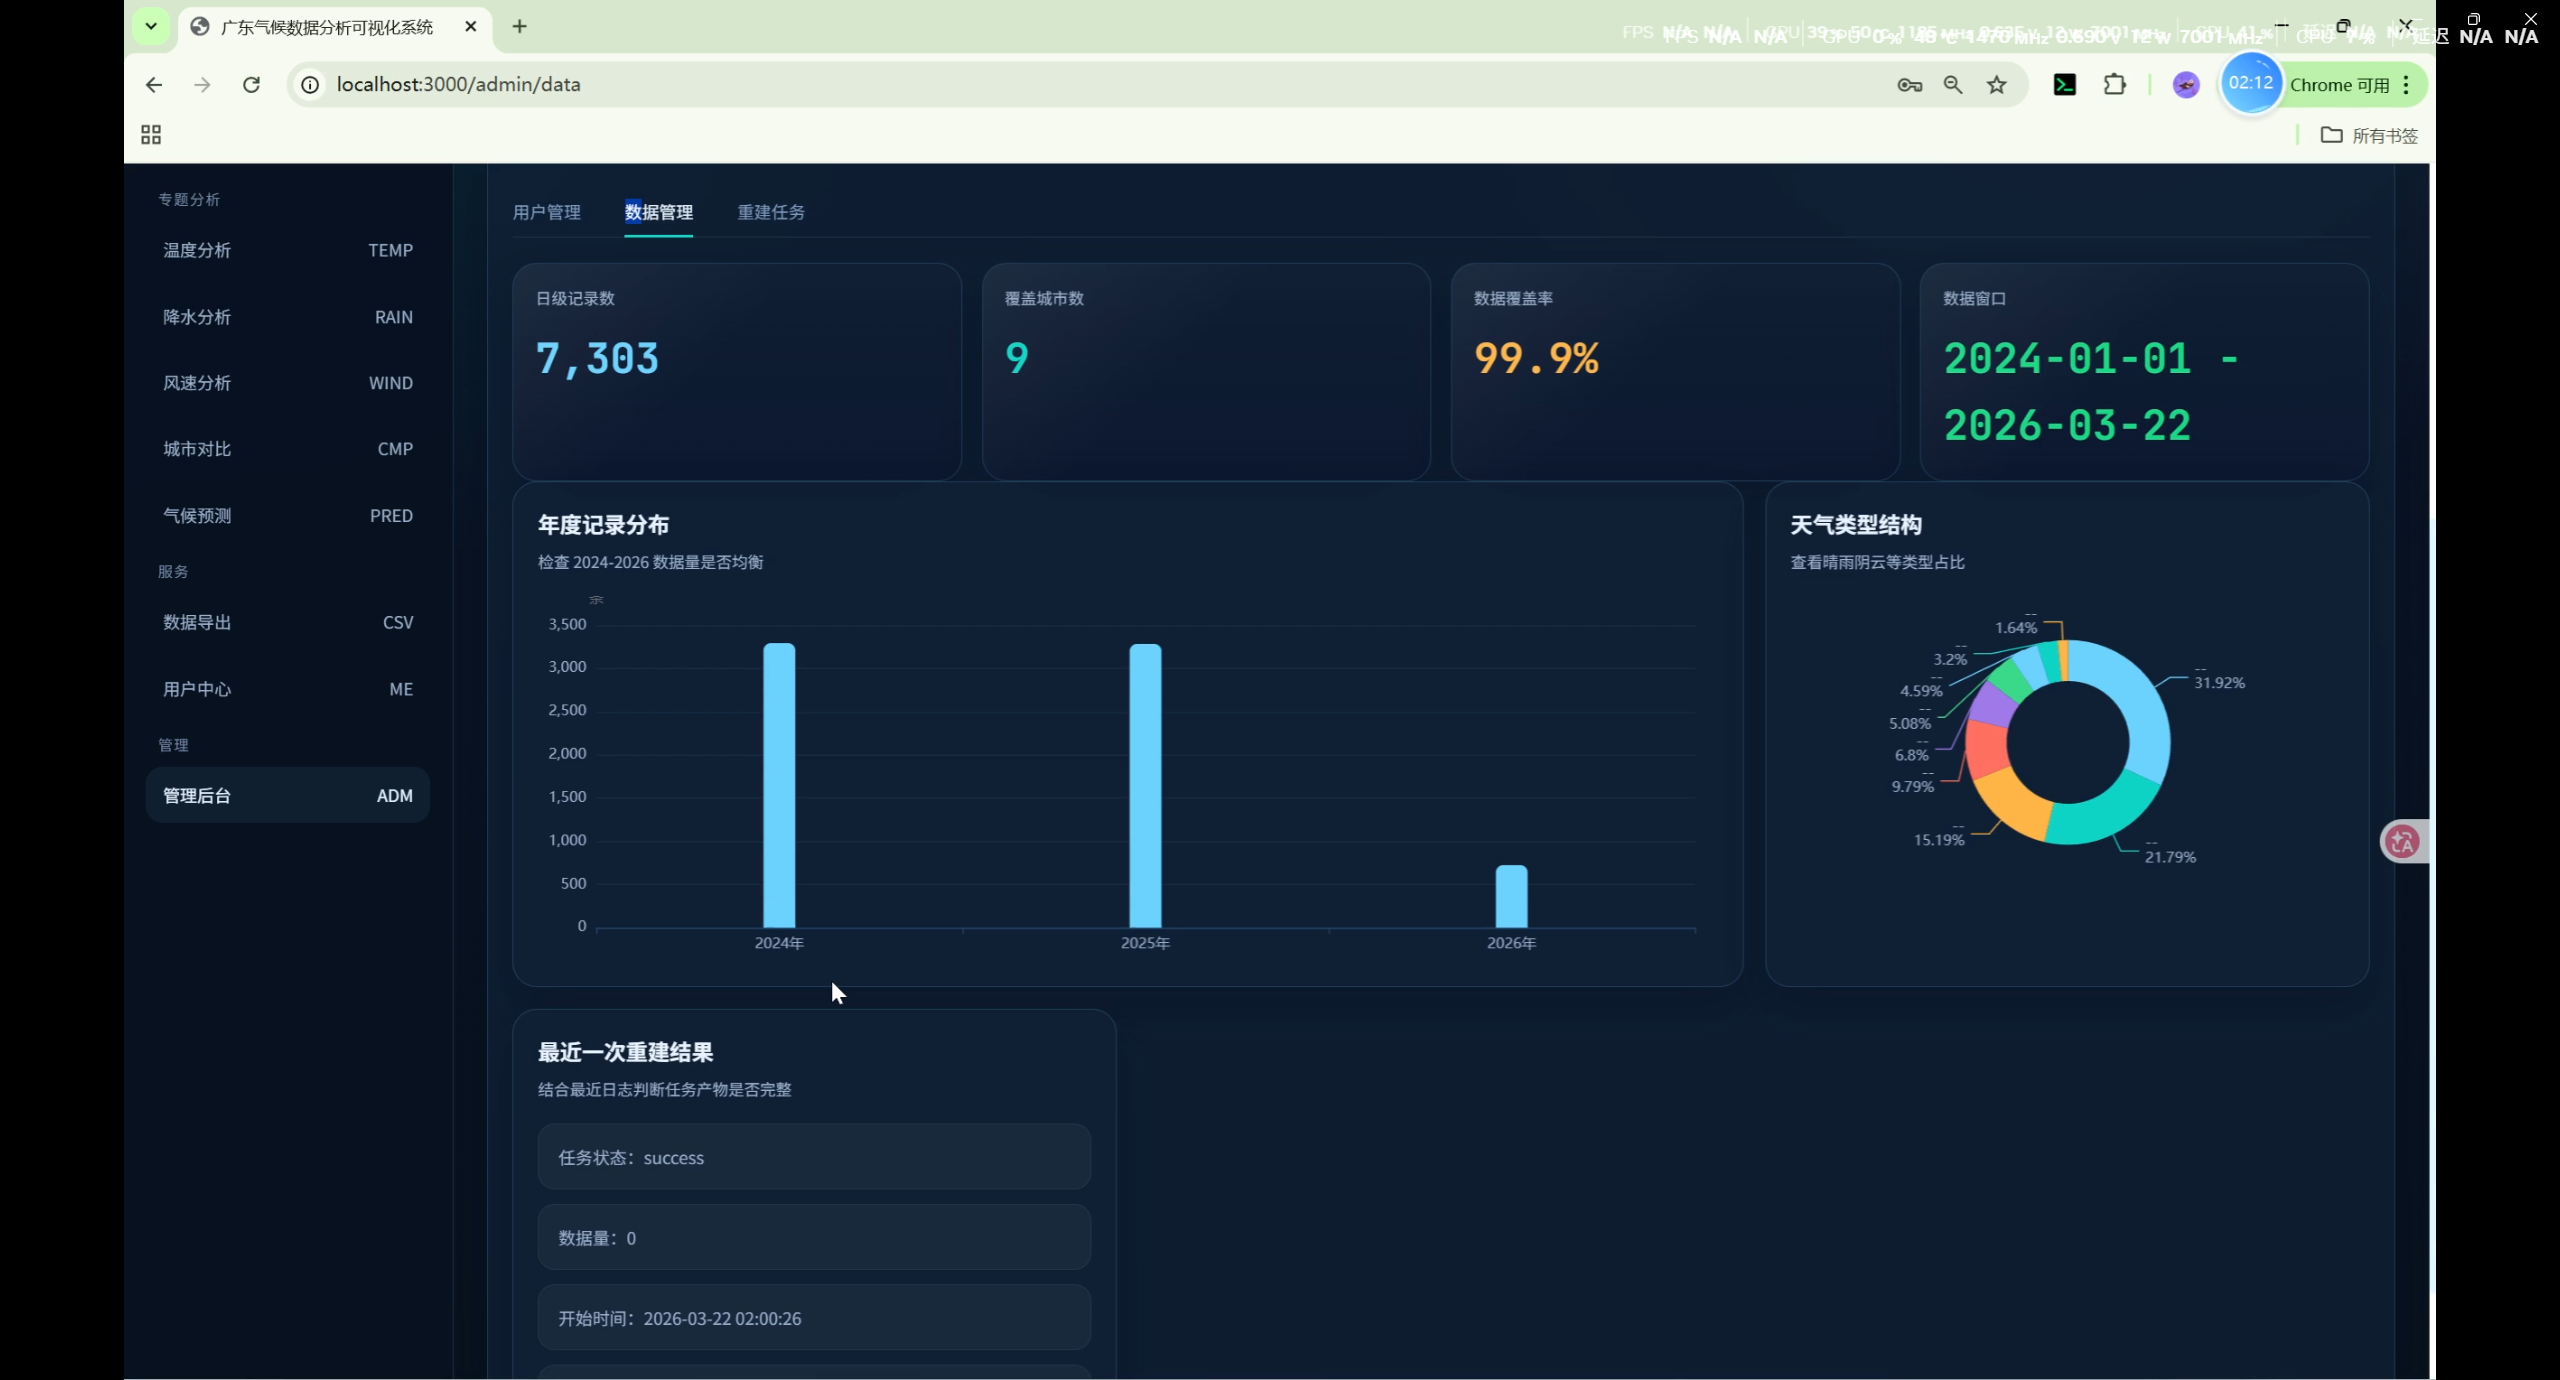Click the floating translate icon at right edge
The height and width of the screenshot is (1380, 2560).
[2402, 842]
